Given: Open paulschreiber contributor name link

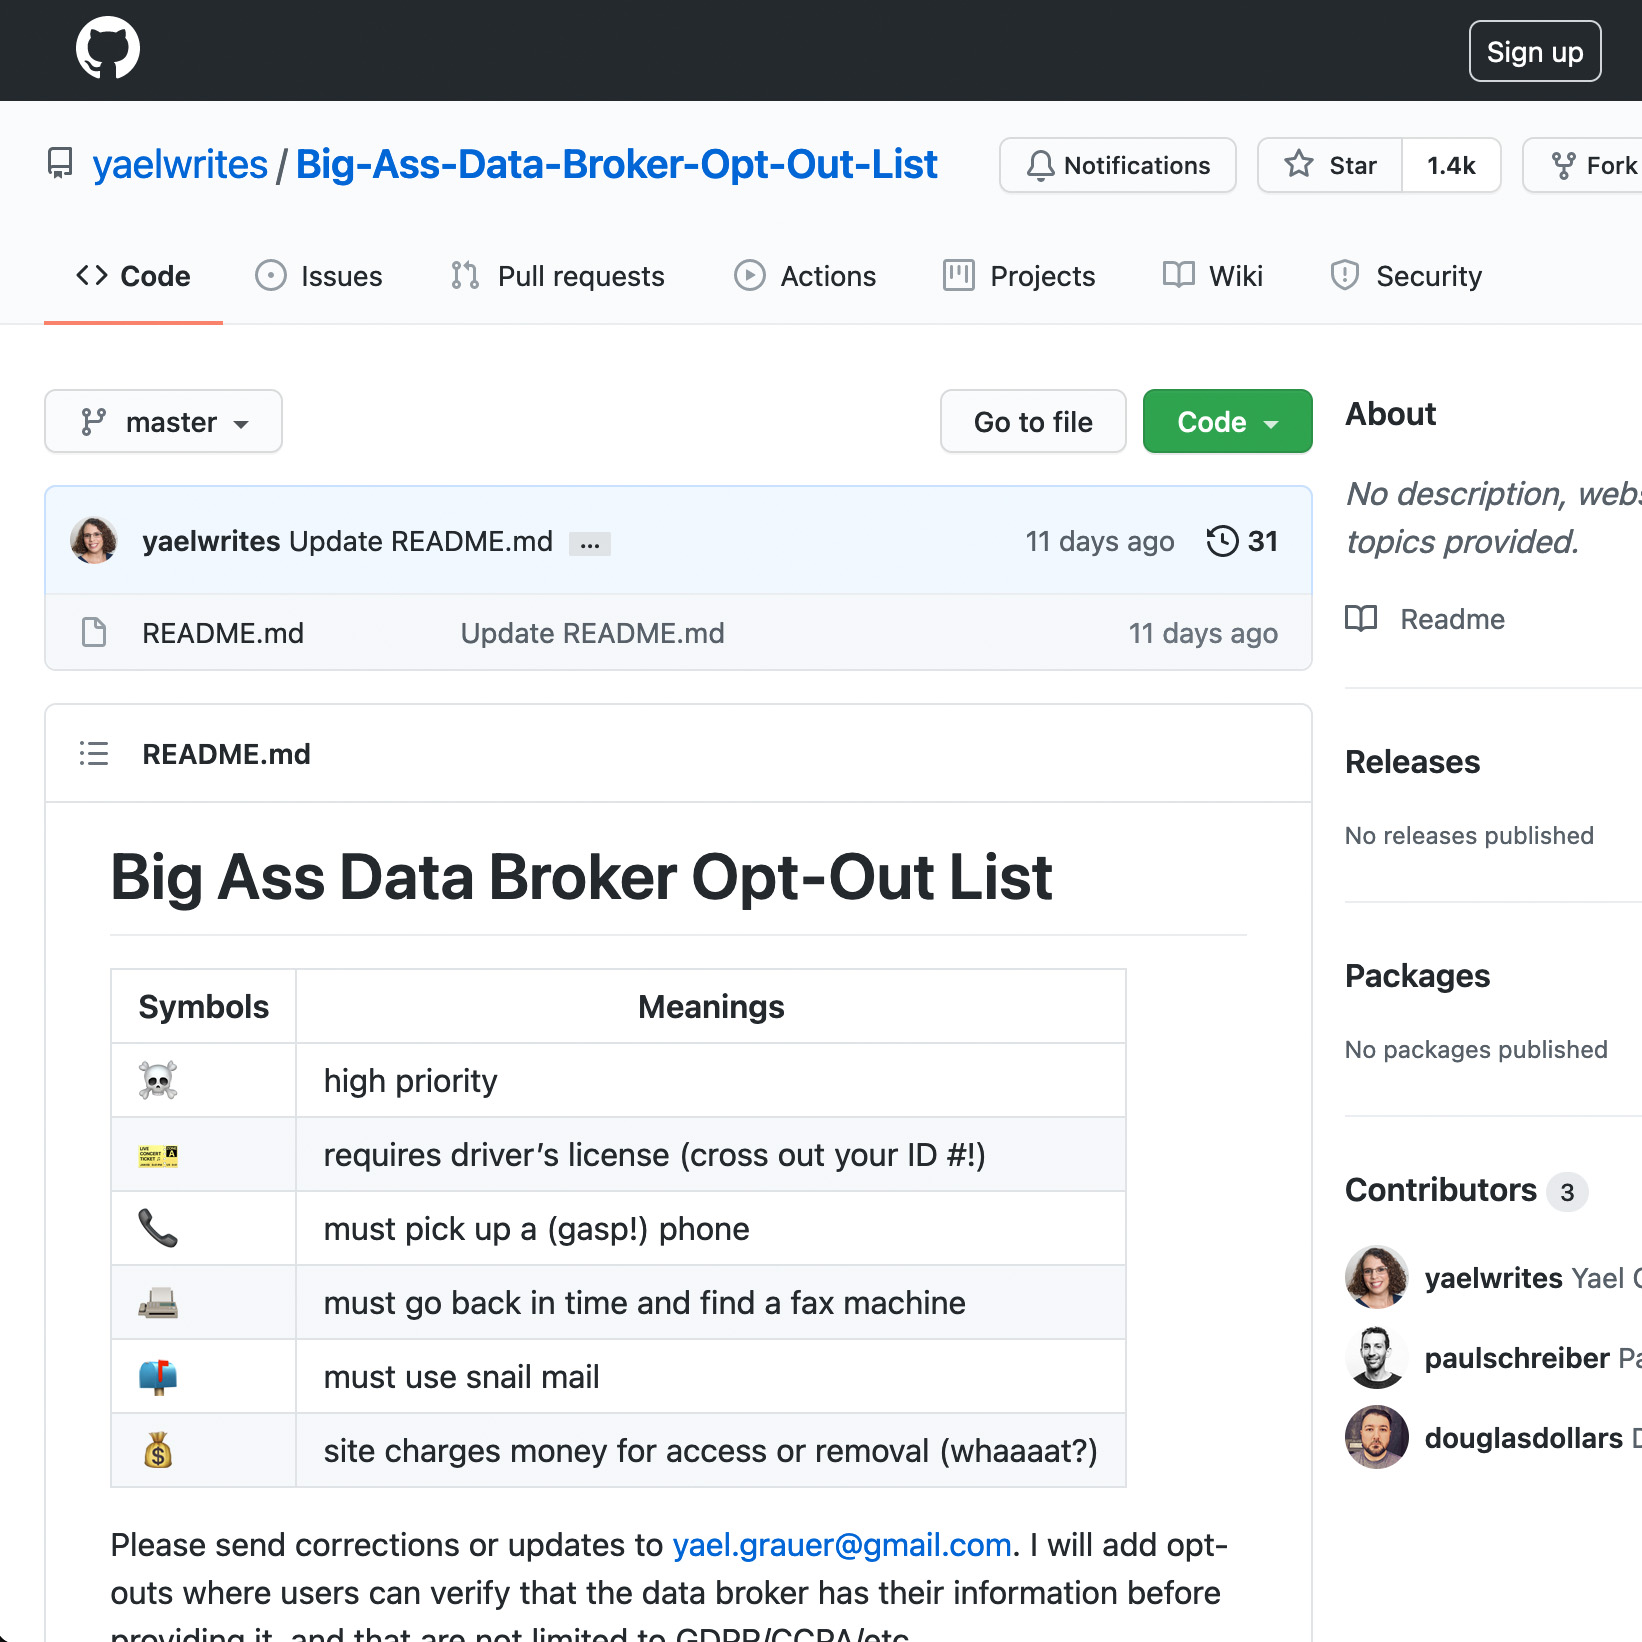Looking at the screenshot, I should pos(1517,1358).
